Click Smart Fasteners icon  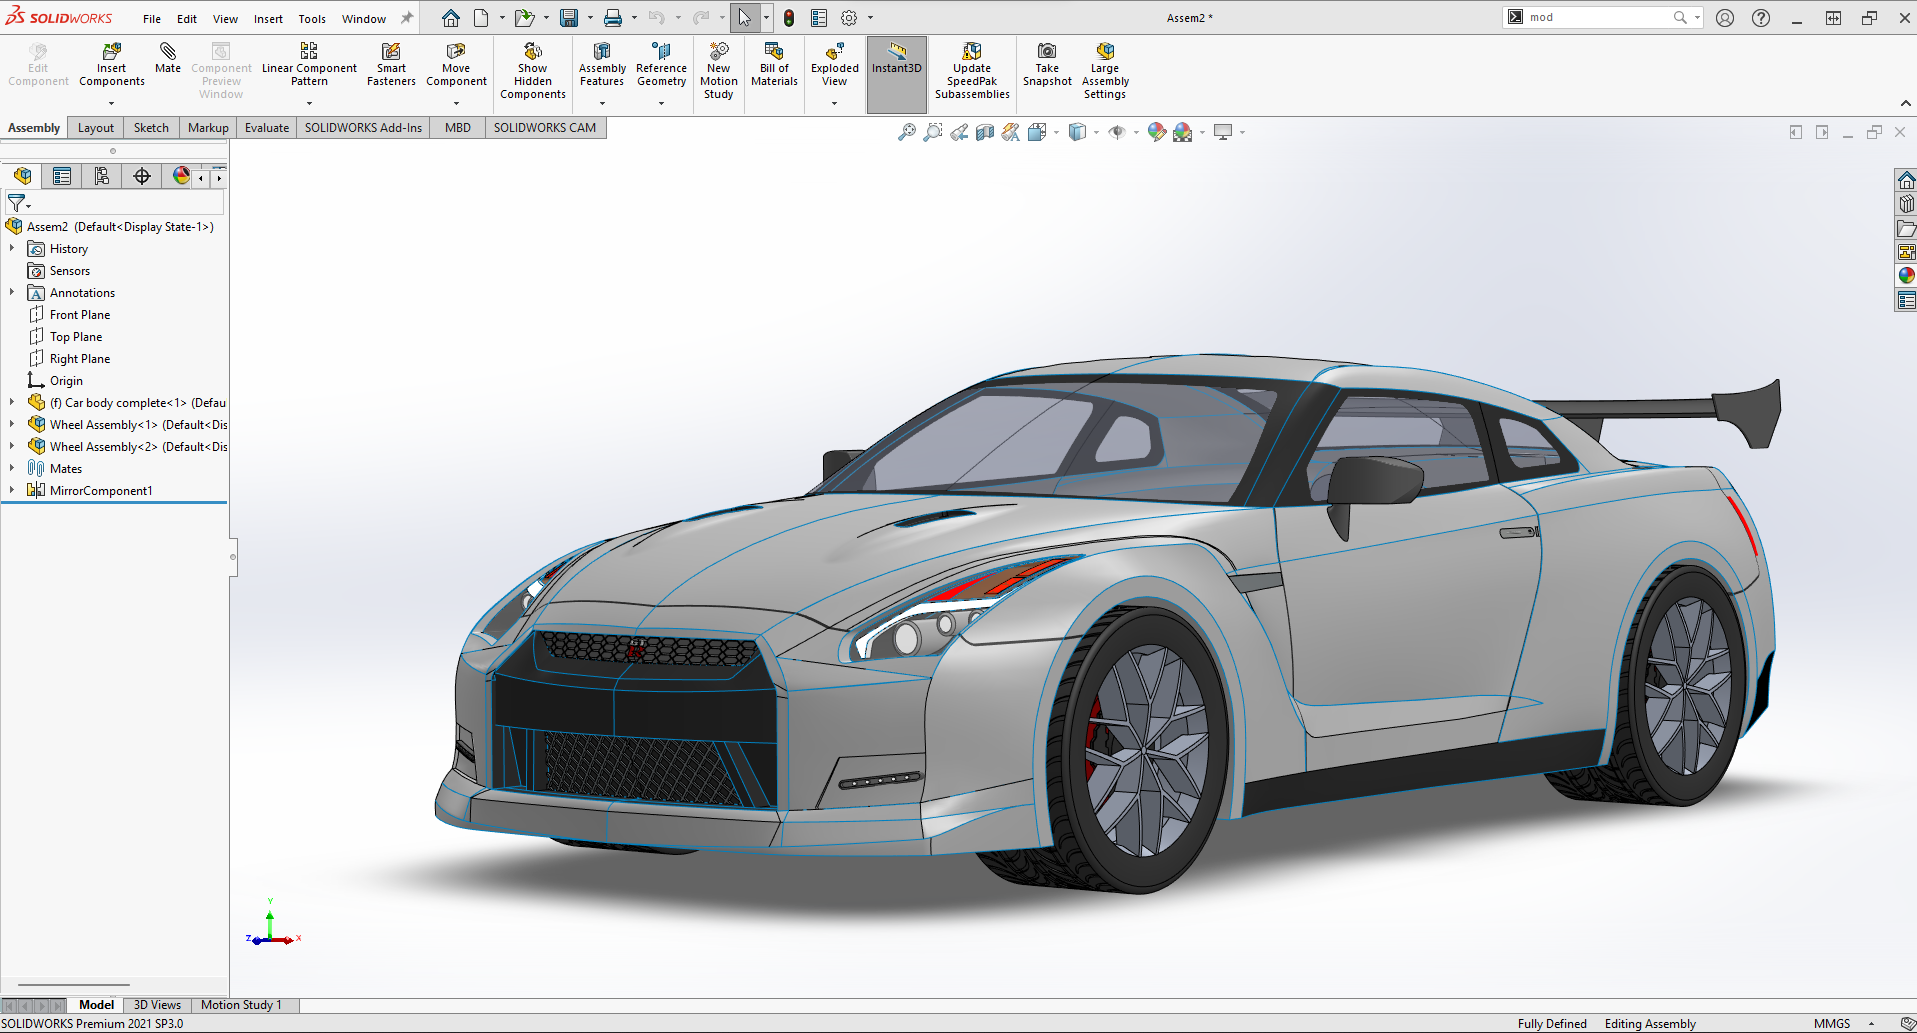click(x=391, y=65)
